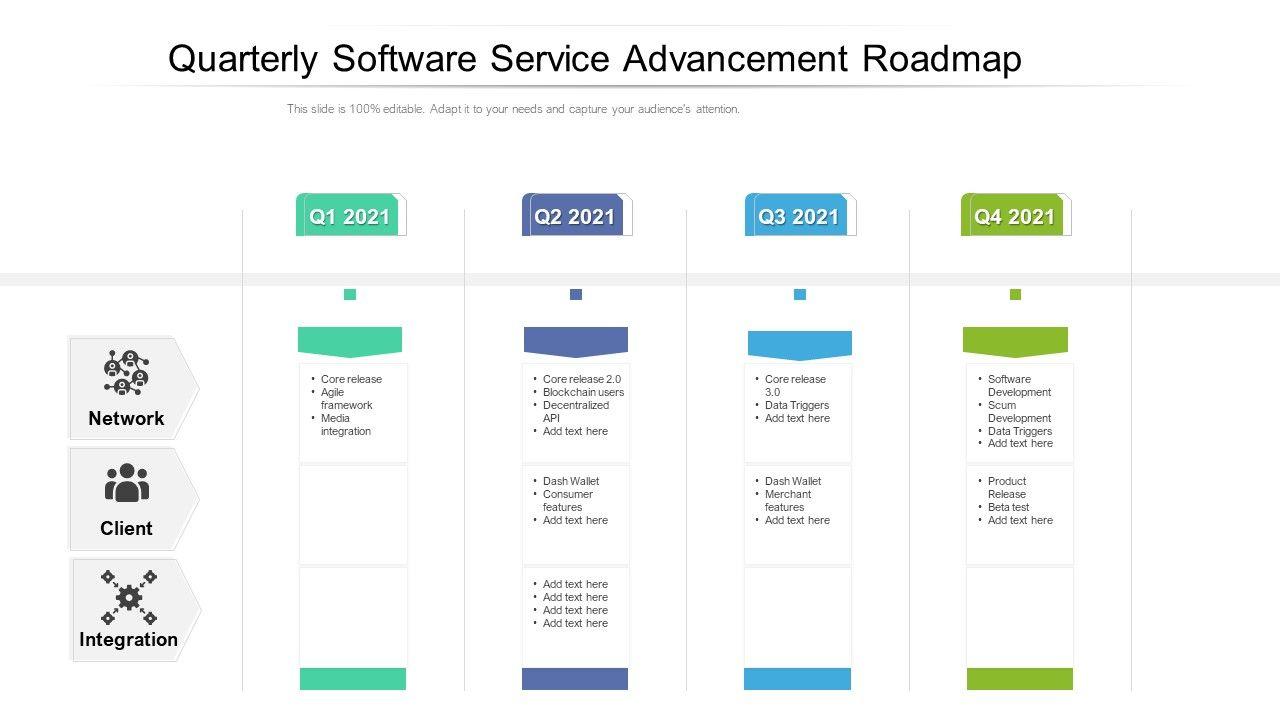Open the Q2 2021 quarter tab
The width and height of the screenshot is (1280, 720).
(576, 215)
